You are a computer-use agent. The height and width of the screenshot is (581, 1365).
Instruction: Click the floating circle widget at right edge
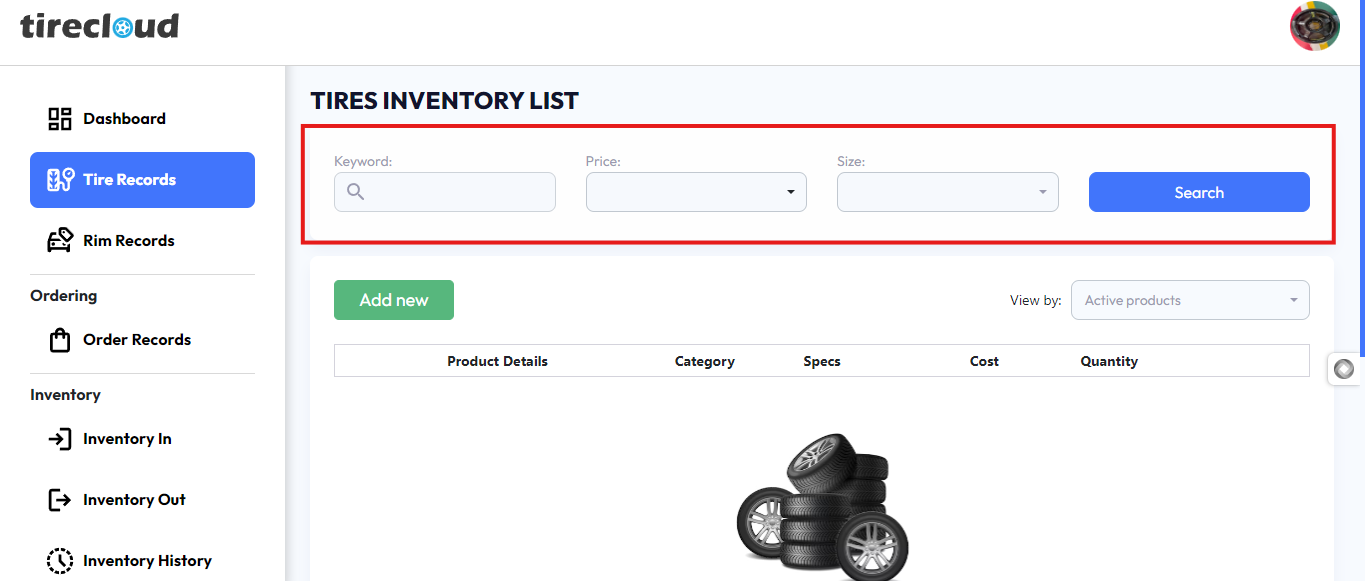(1344, 369)
